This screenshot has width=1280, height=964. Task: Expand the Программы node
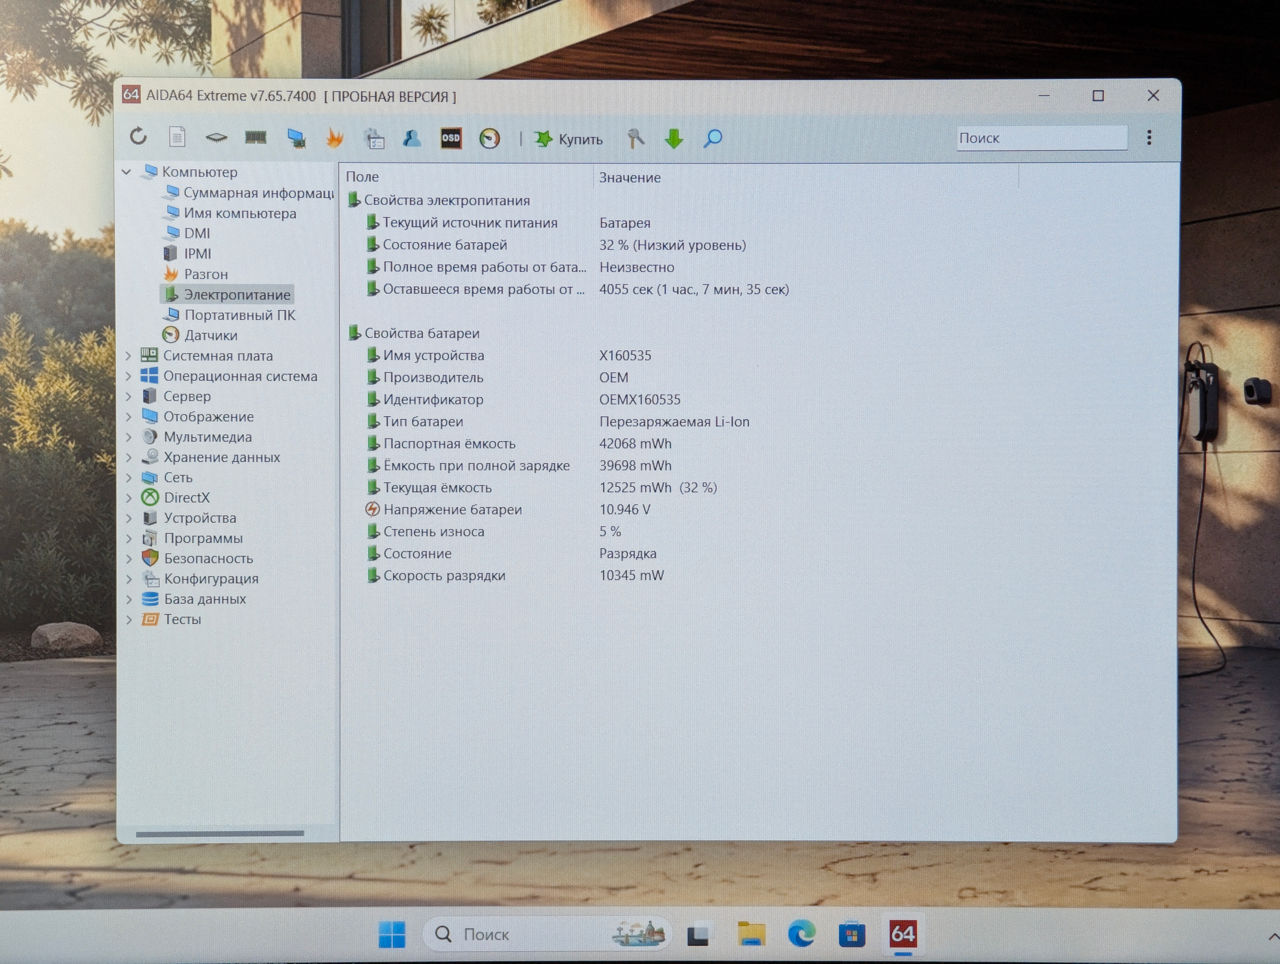pos(129,538)
